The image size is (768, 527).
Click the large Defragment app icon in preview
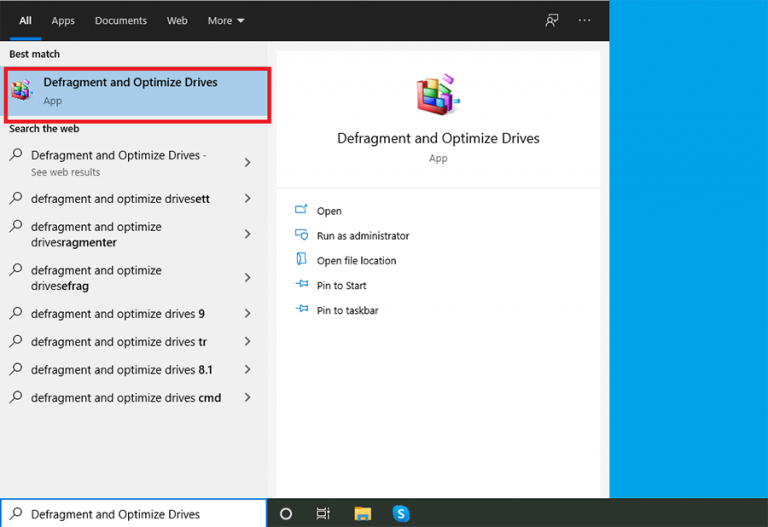(x=437, y=95)
